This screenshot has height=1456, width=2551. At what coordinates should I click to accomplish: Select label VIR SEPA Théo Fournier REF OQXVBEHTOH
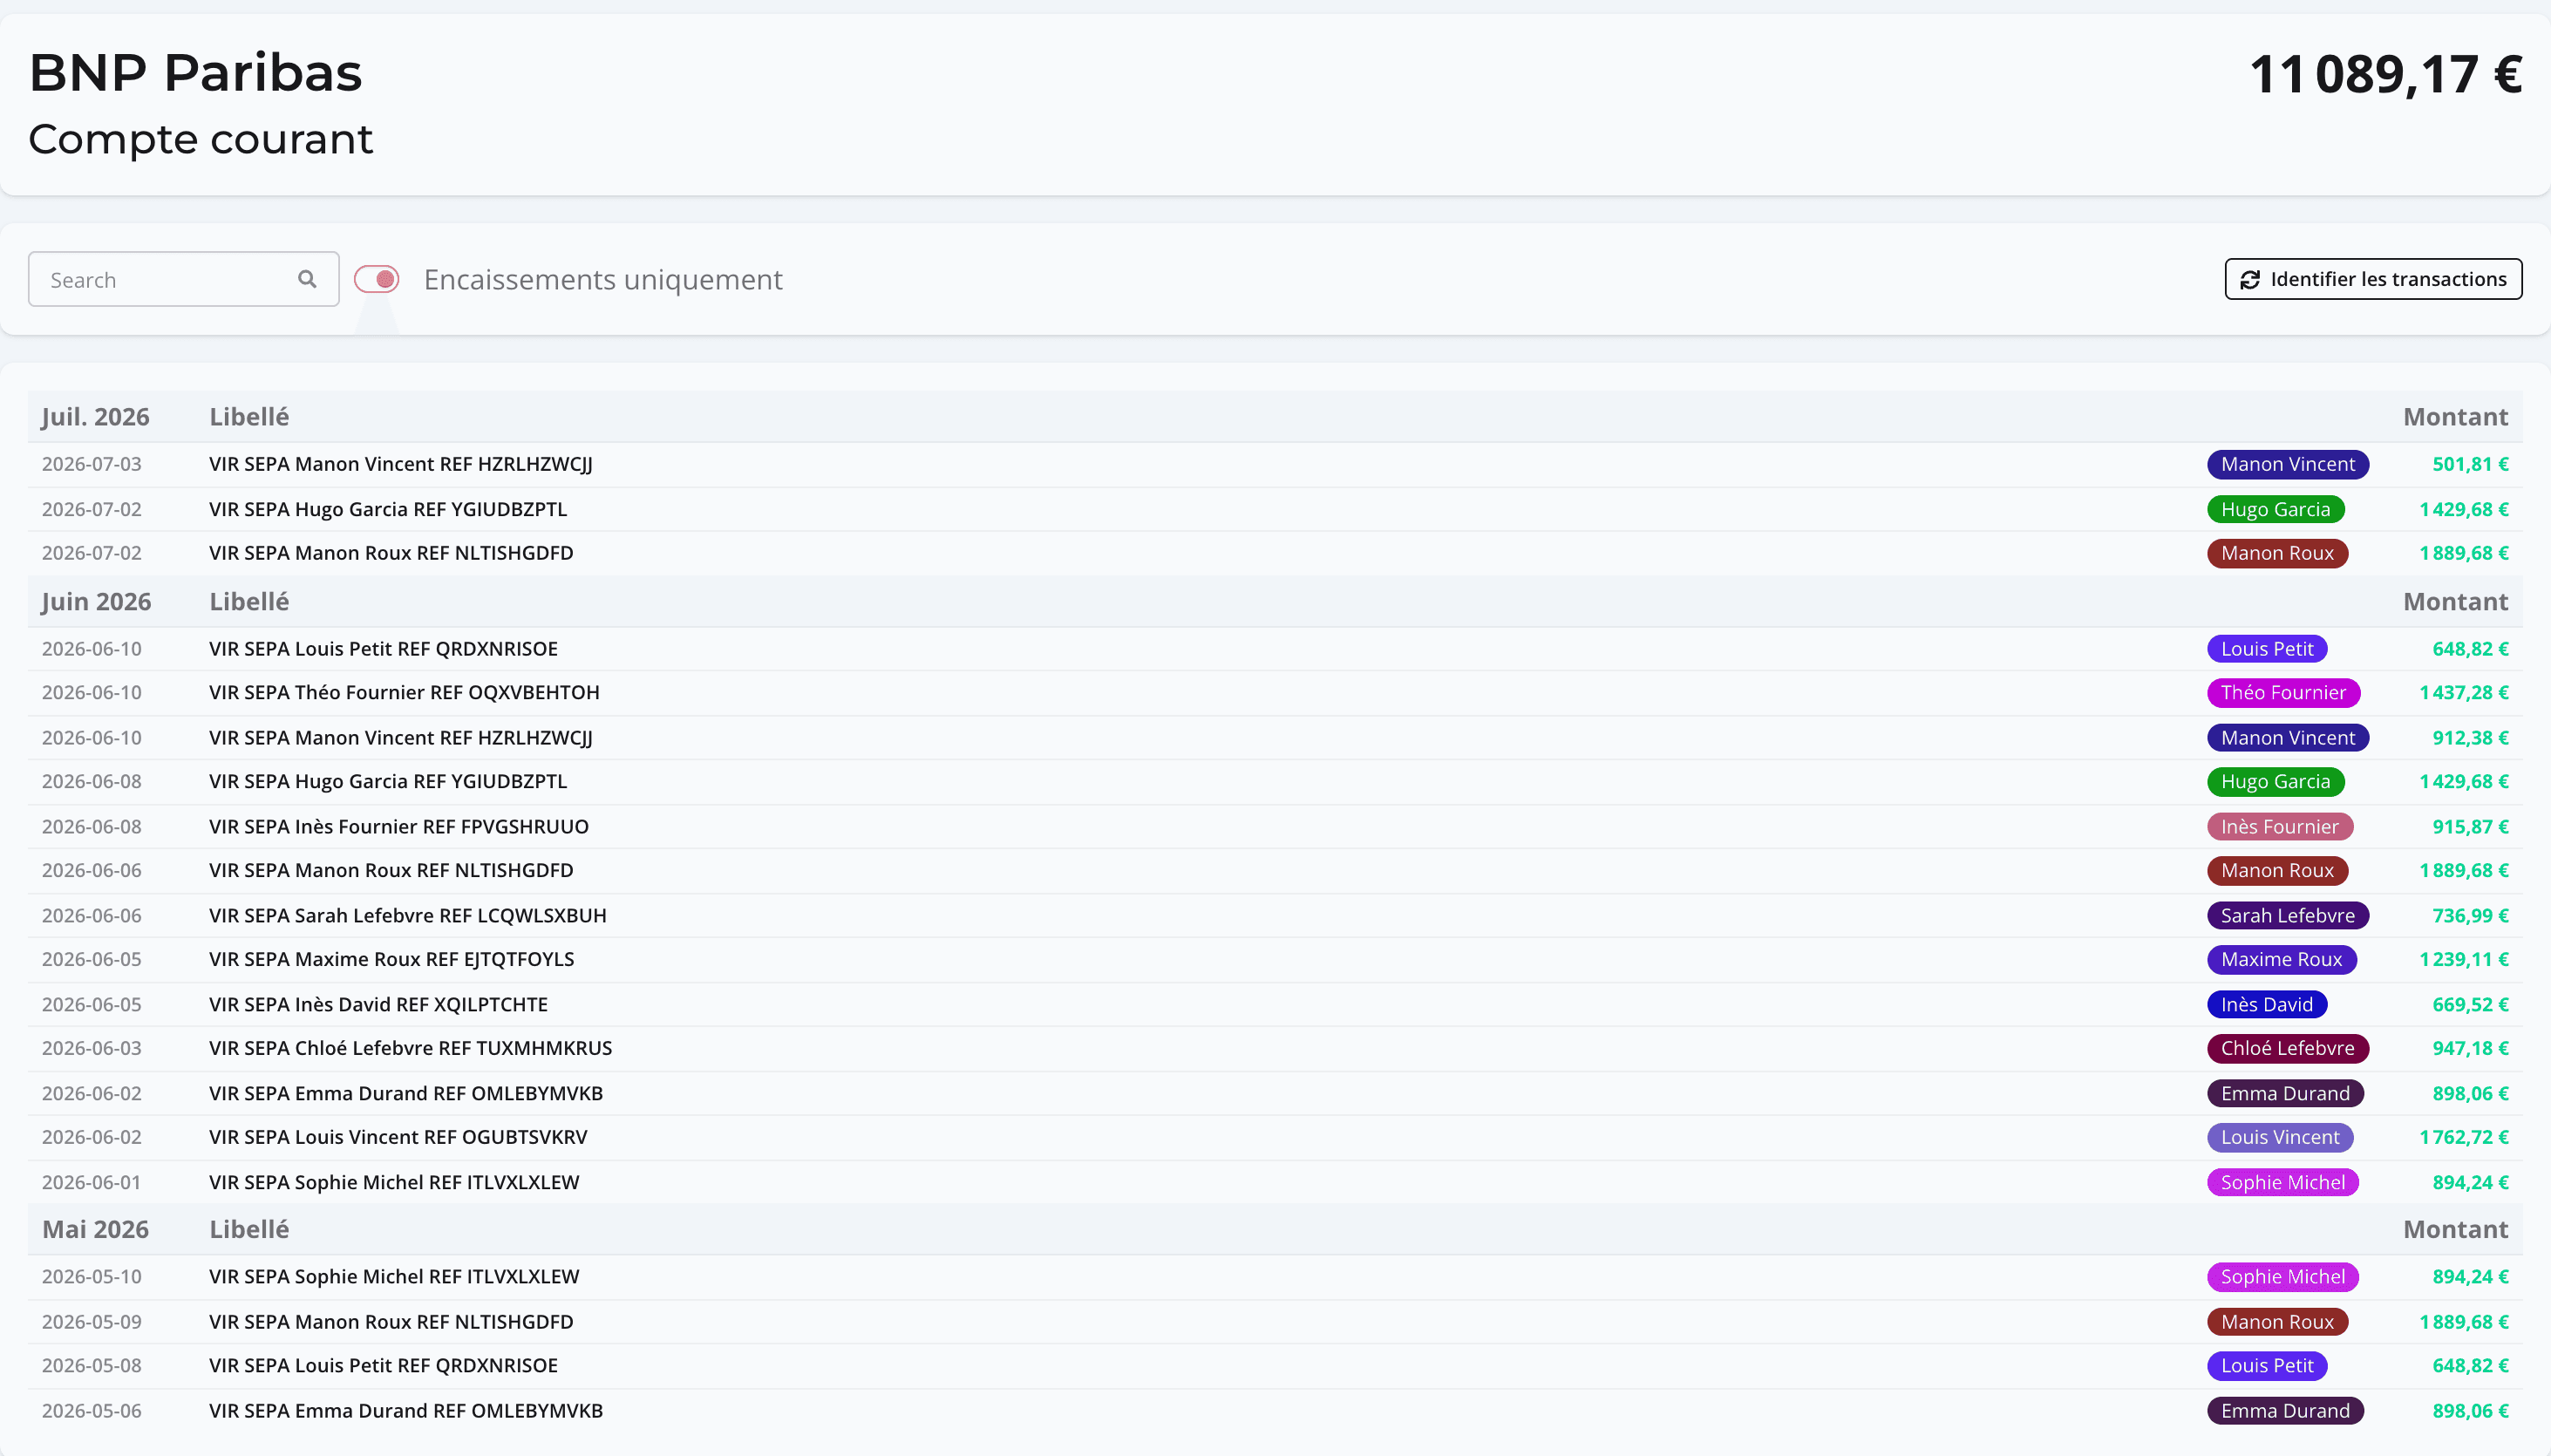pyautogui.click(x=404, y=693)
